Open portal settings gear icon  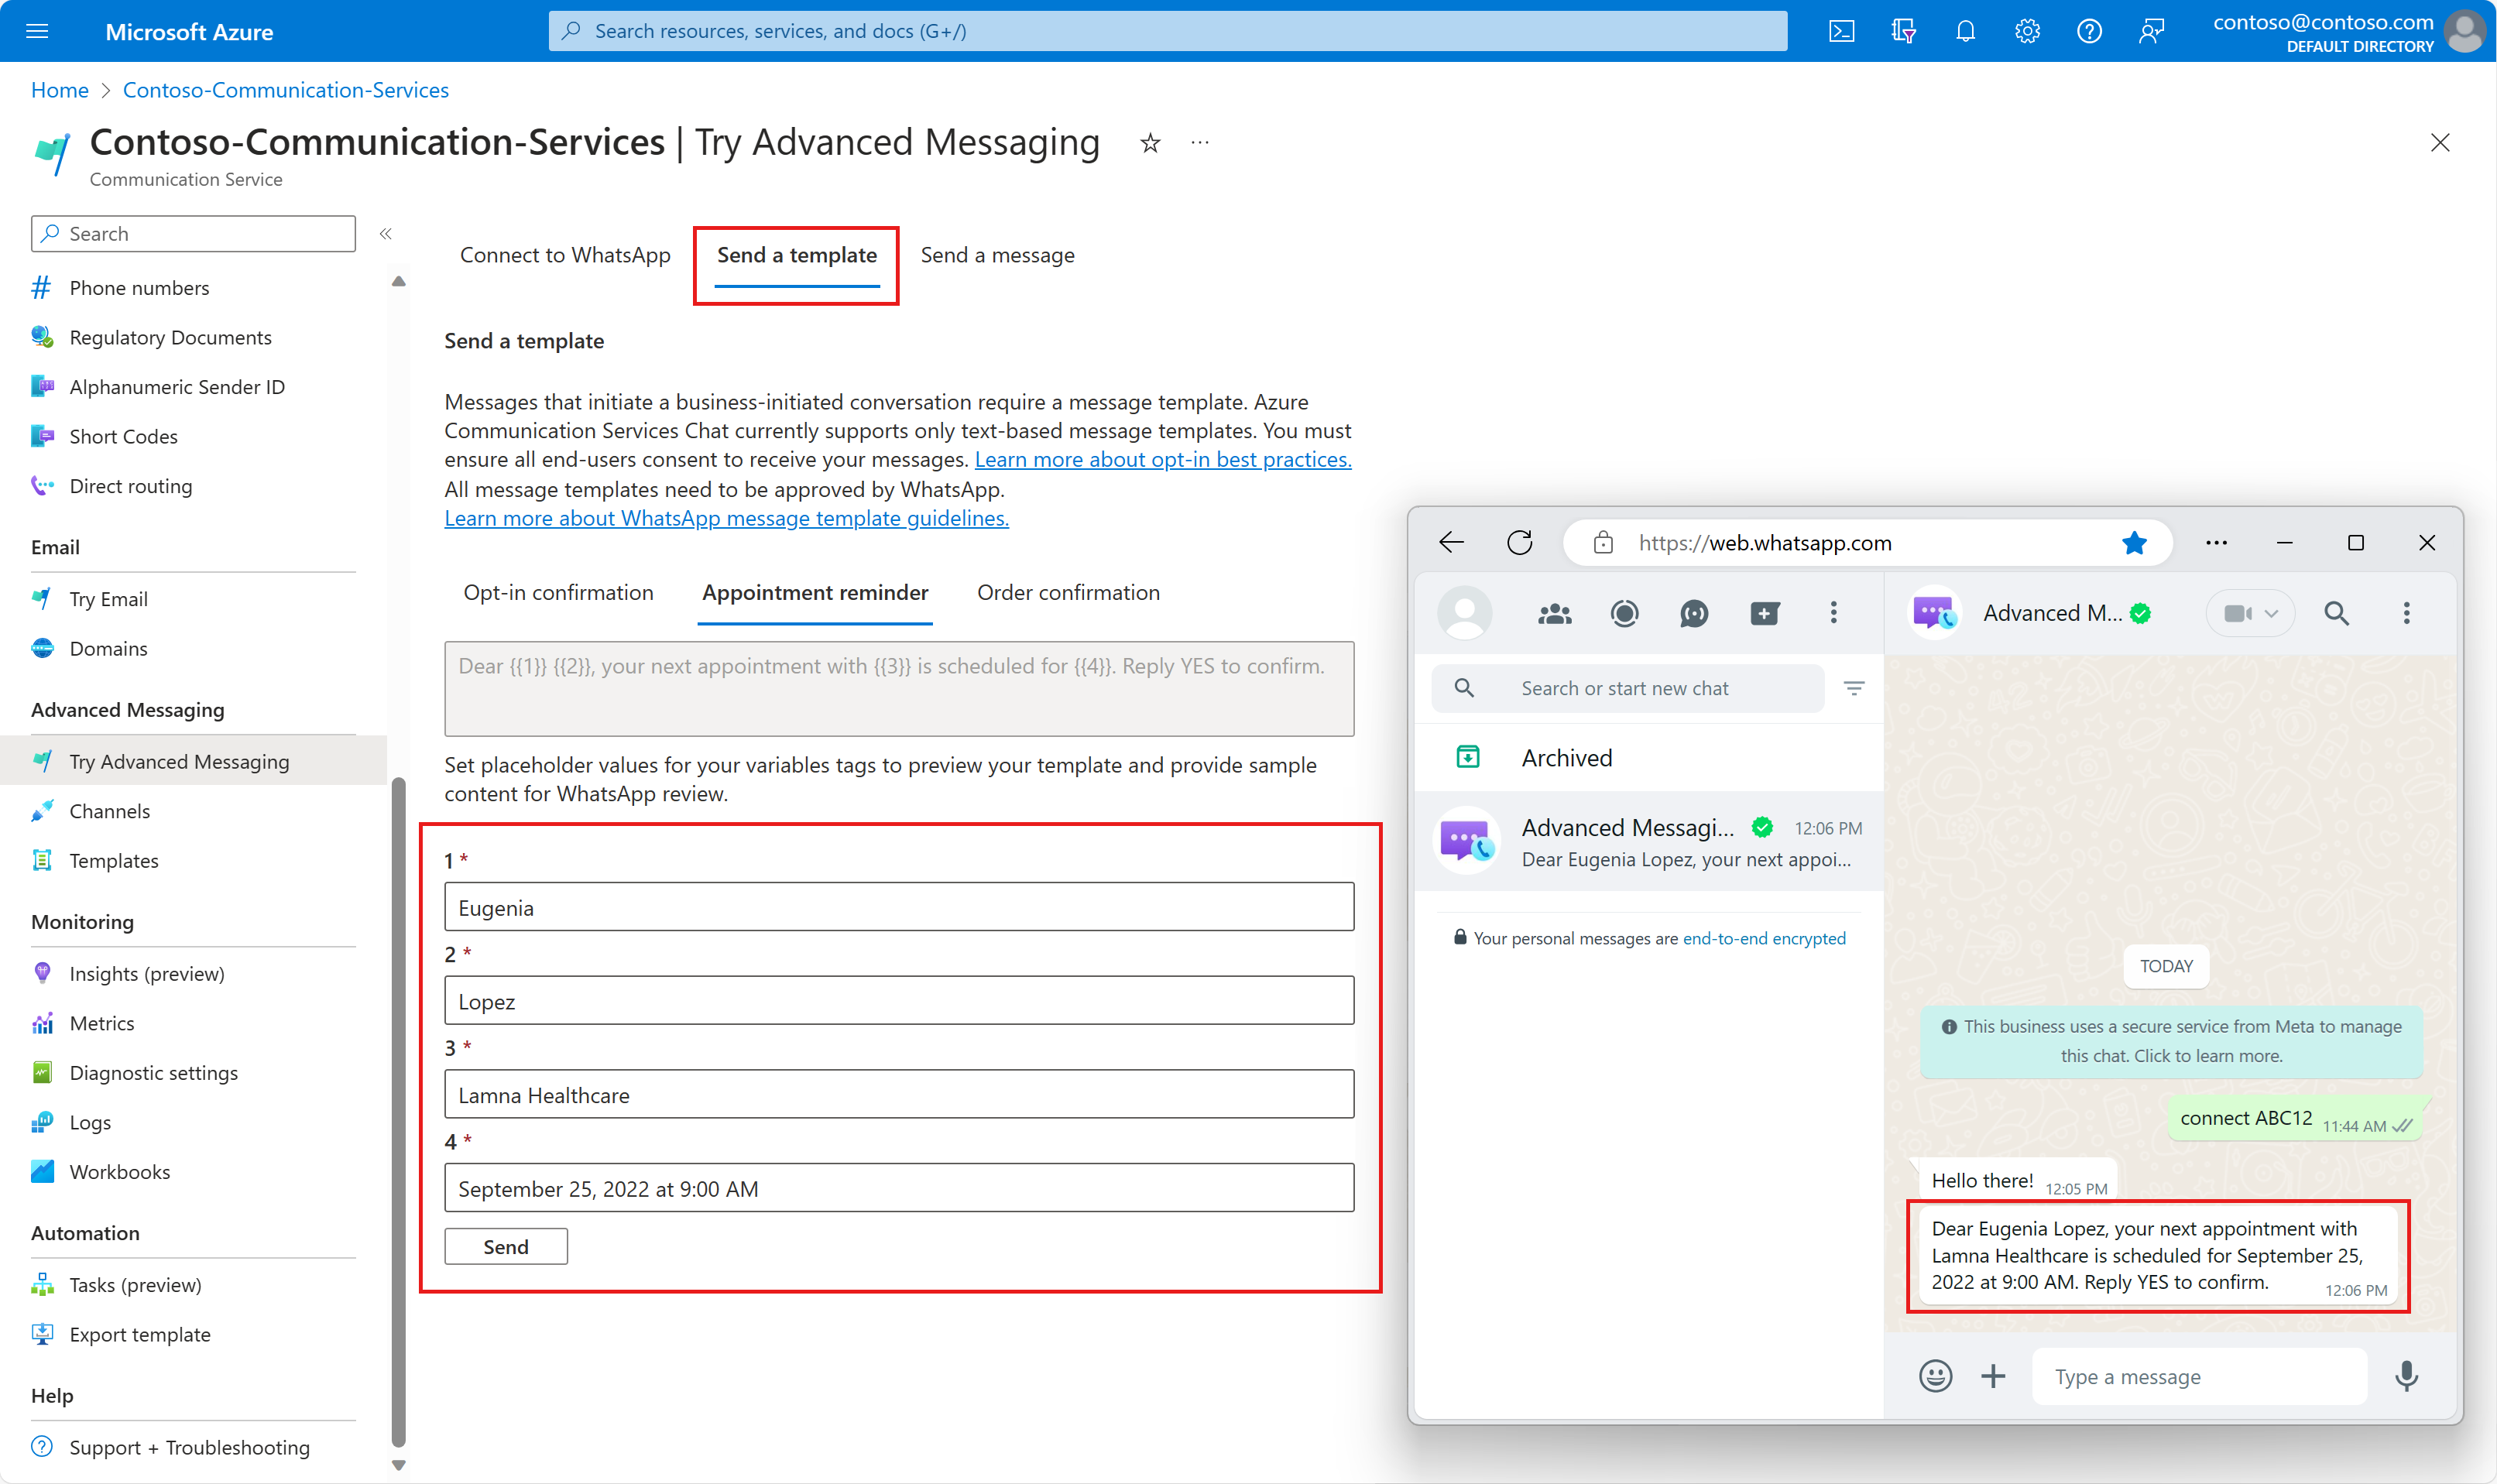point(2027,31)
